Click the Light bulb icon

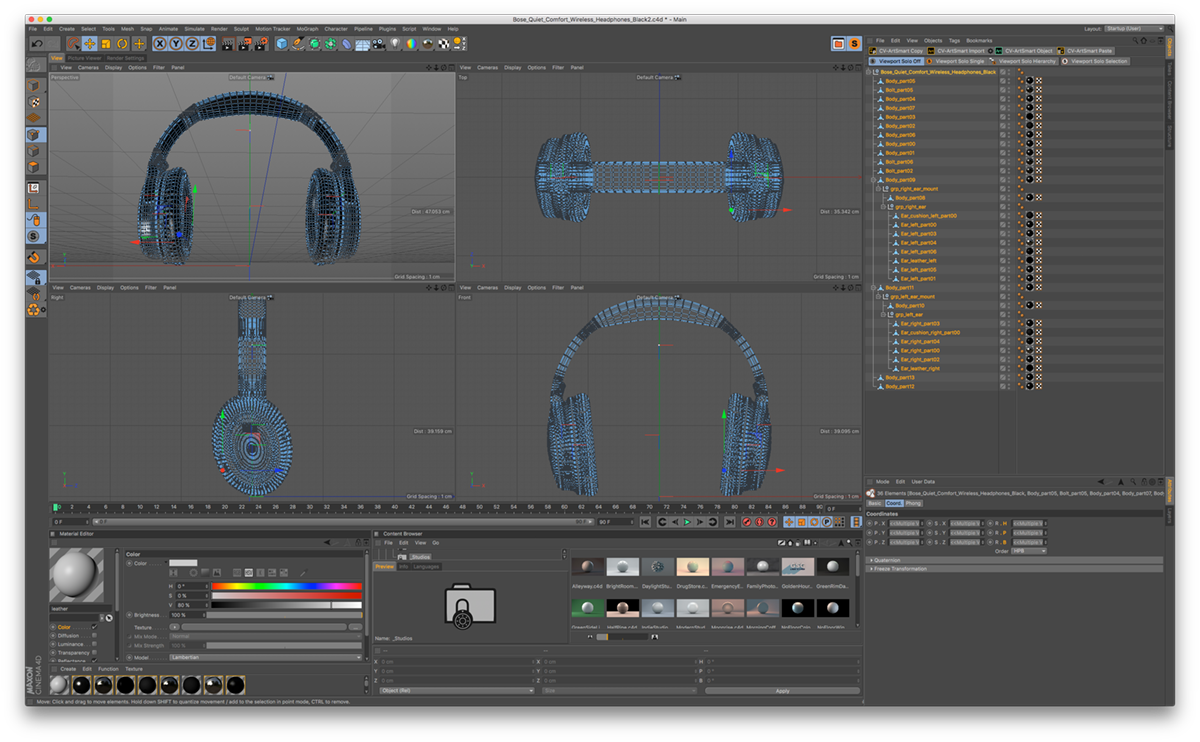coord(395,44)
